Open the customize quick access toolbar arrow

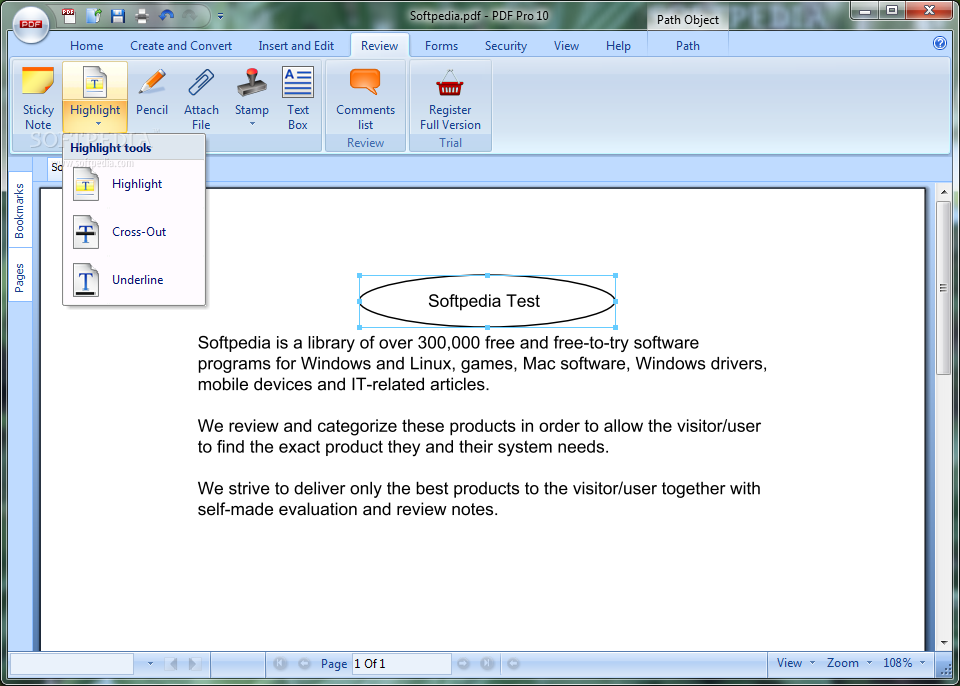pyautogui.click(x=220, y=17)
